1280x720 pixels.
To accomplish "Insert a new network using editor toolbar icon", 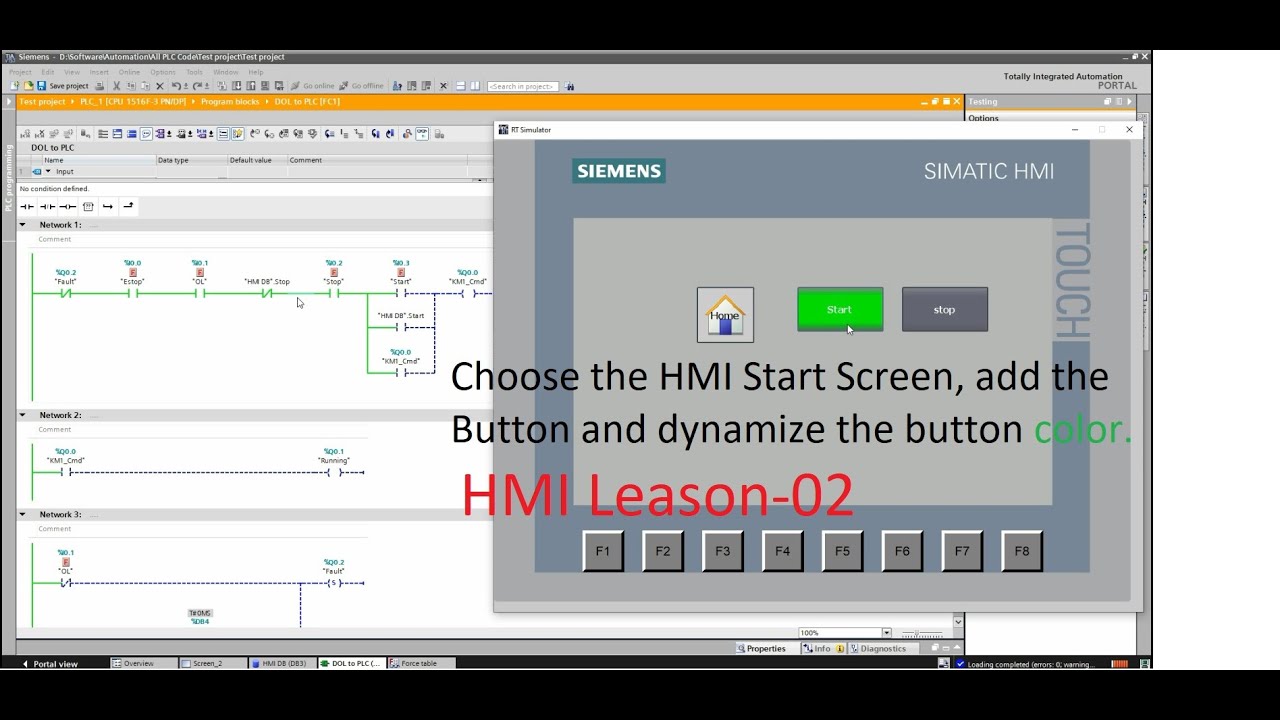I will [x=25, y=134].
